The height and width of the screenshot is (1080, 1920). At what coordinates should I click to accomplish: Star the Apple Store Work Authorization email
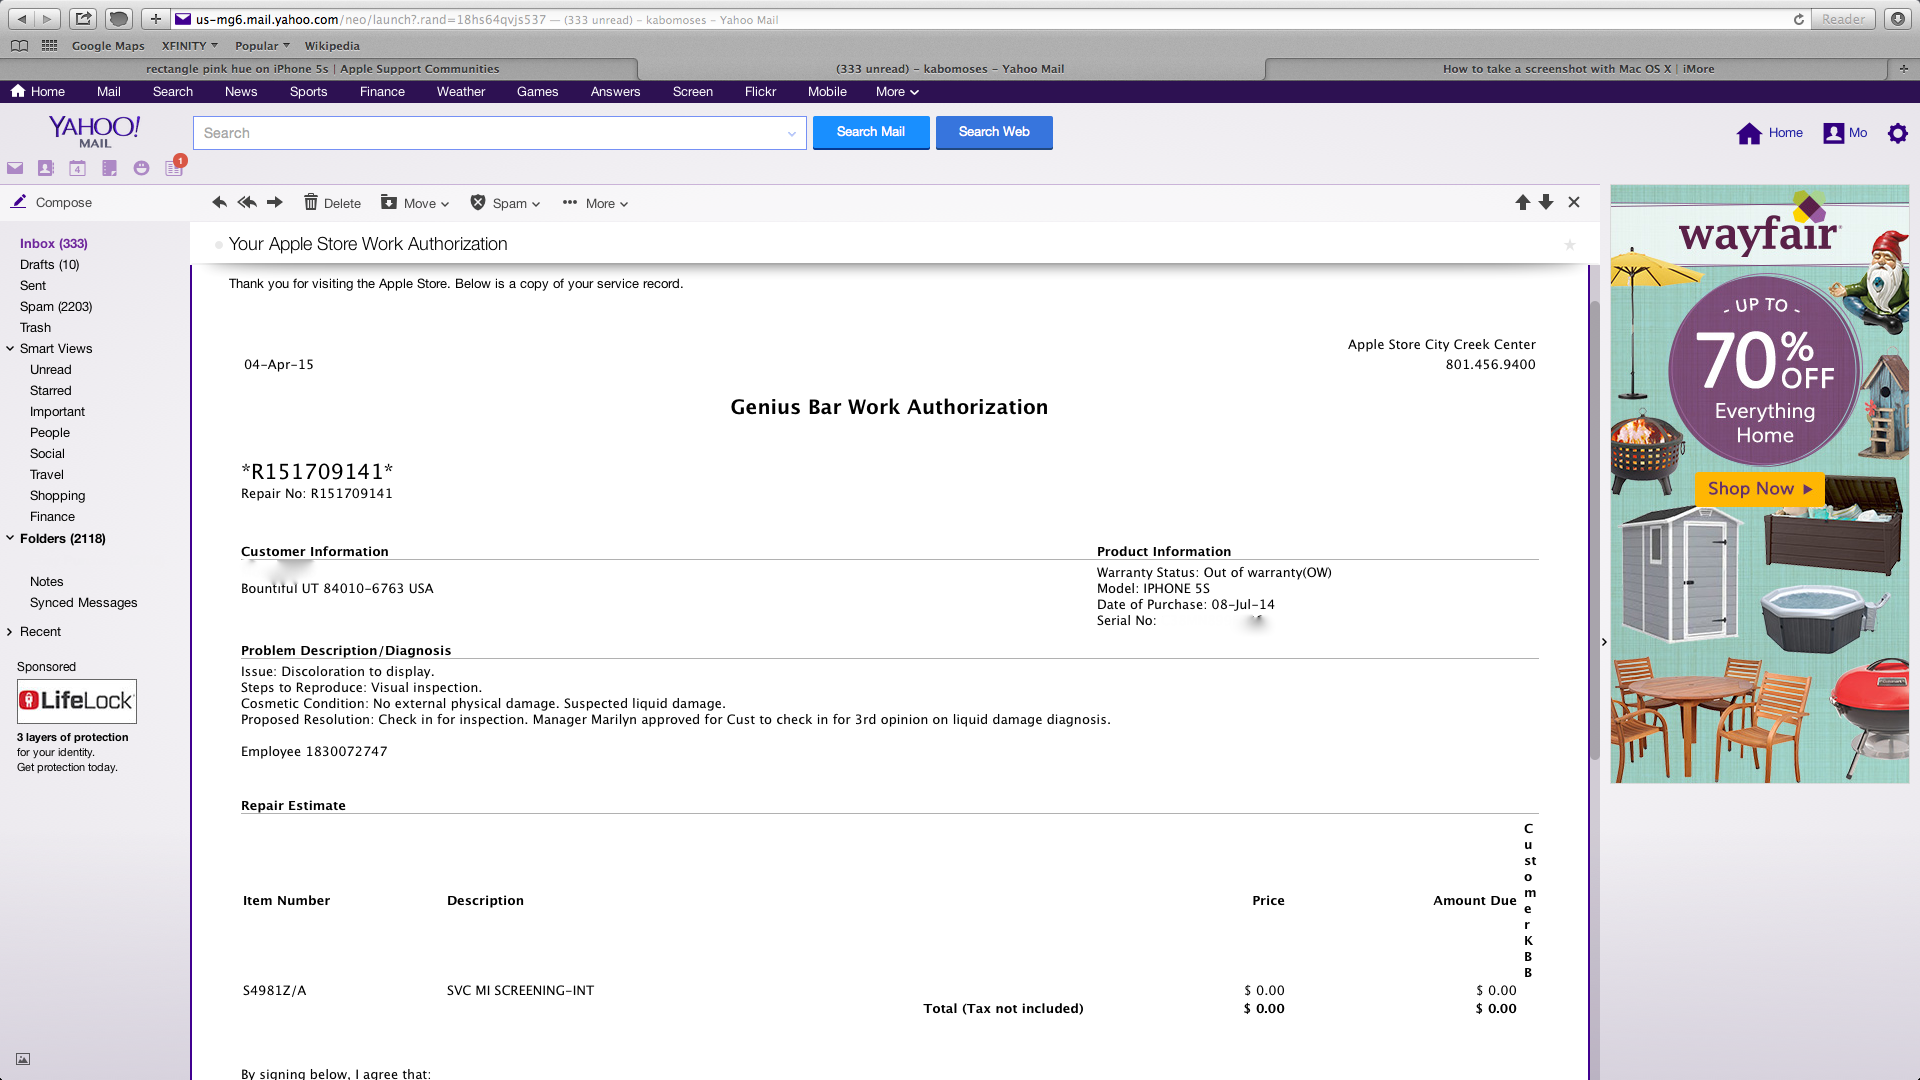click(1570, 245)
